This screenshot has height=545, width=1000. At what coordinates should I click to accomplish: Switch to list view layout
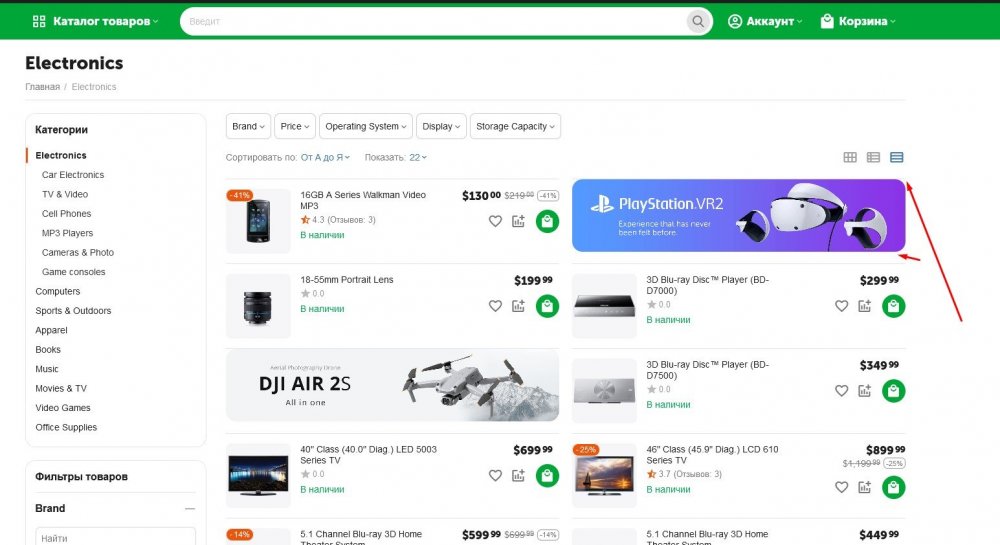(x=873, y=157)
